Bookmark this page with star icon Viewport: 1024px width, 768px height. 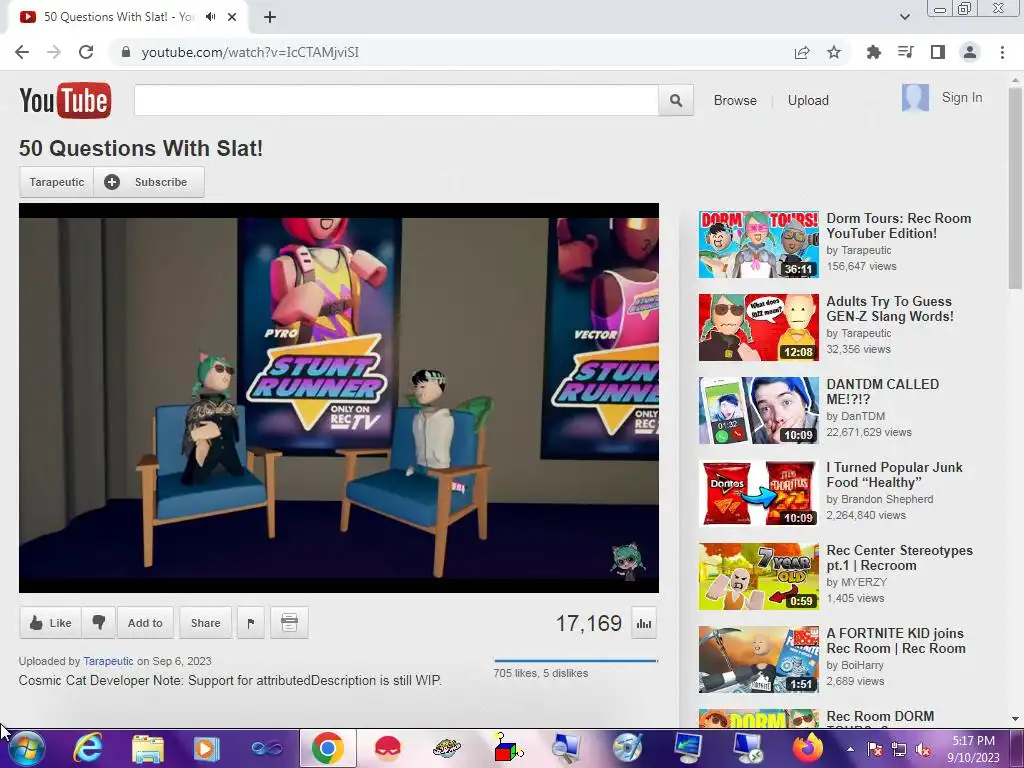pyautogui.click(x=834, y=52)
